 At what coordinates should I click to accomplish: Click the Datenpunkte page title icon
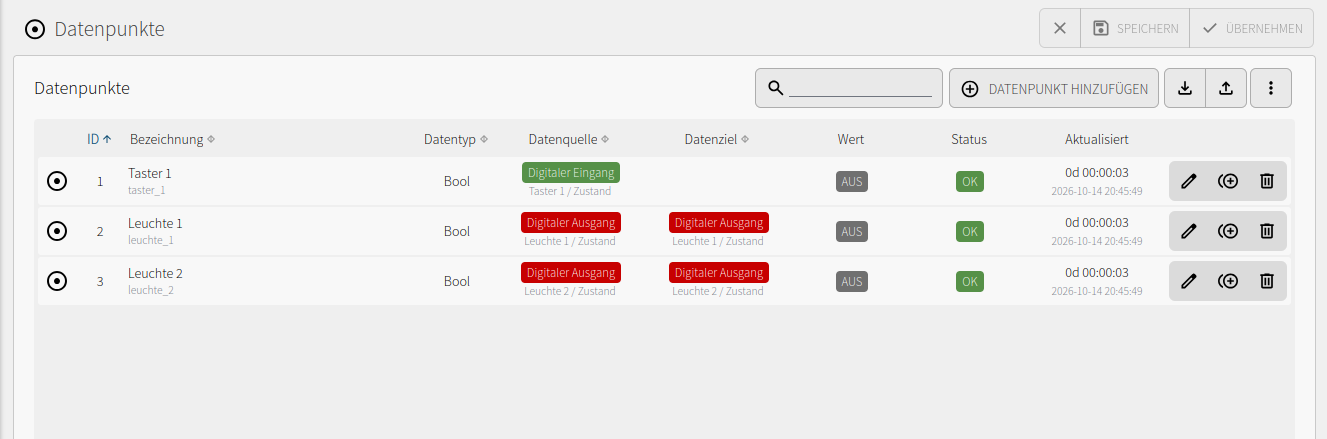click(x=35, y=30)
